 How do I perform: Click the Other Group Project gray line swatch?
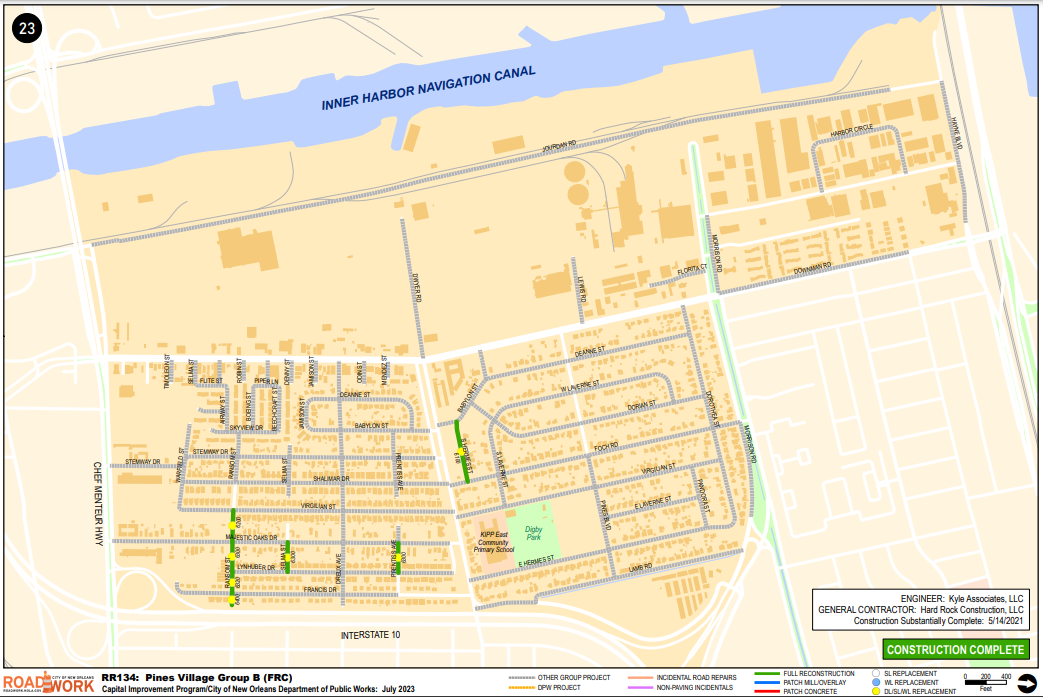pyautogui.click(x=522, y=678)
